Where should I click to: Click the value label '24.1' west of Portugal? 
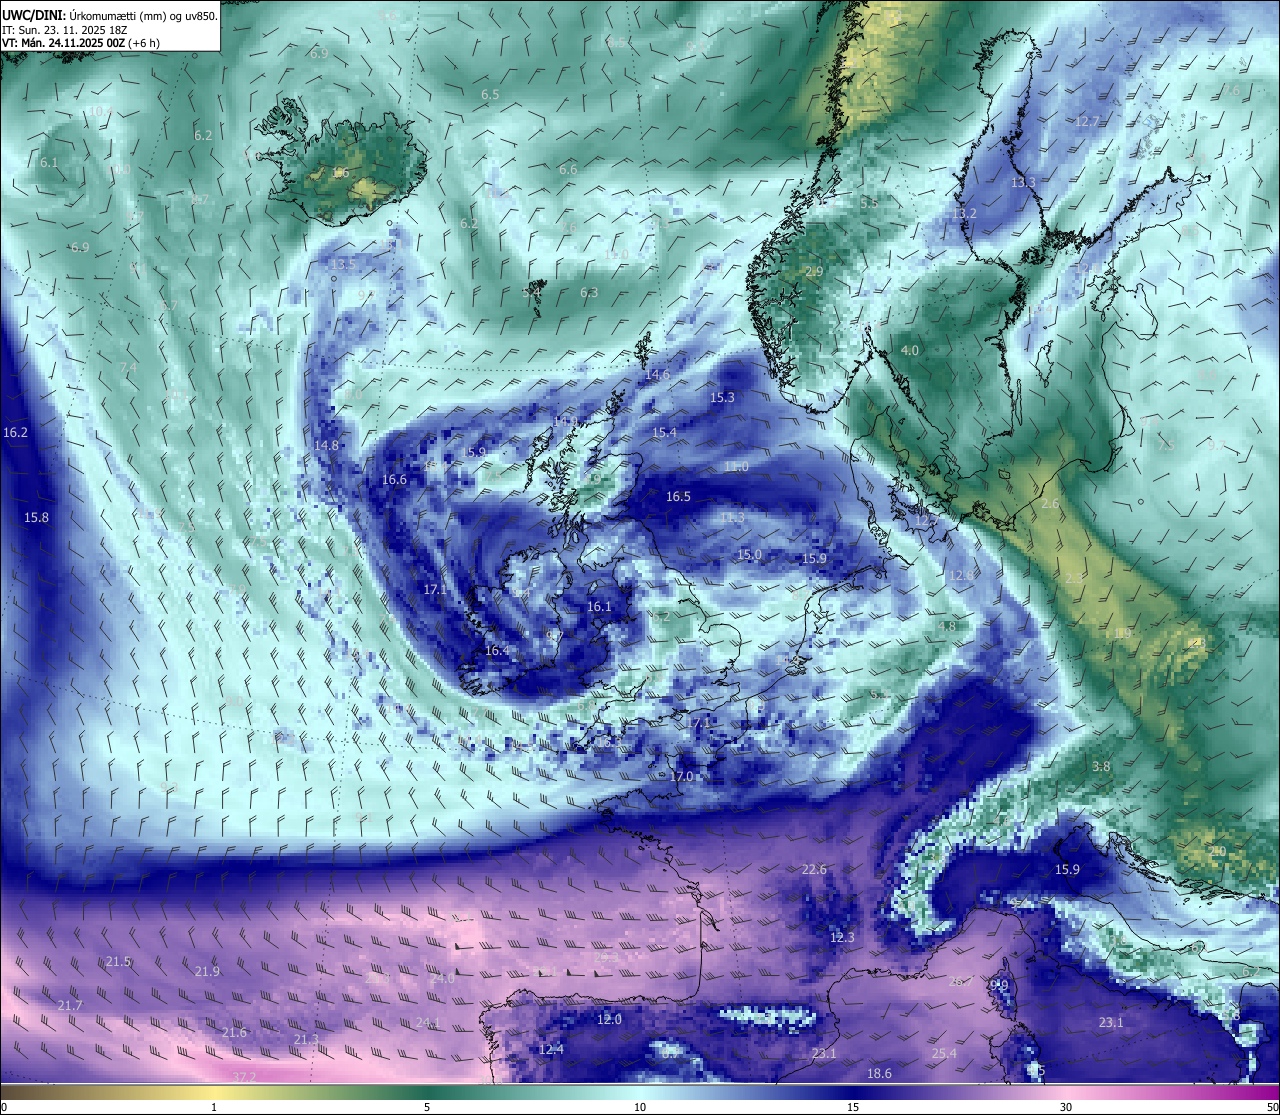[x=427, y=1023]
